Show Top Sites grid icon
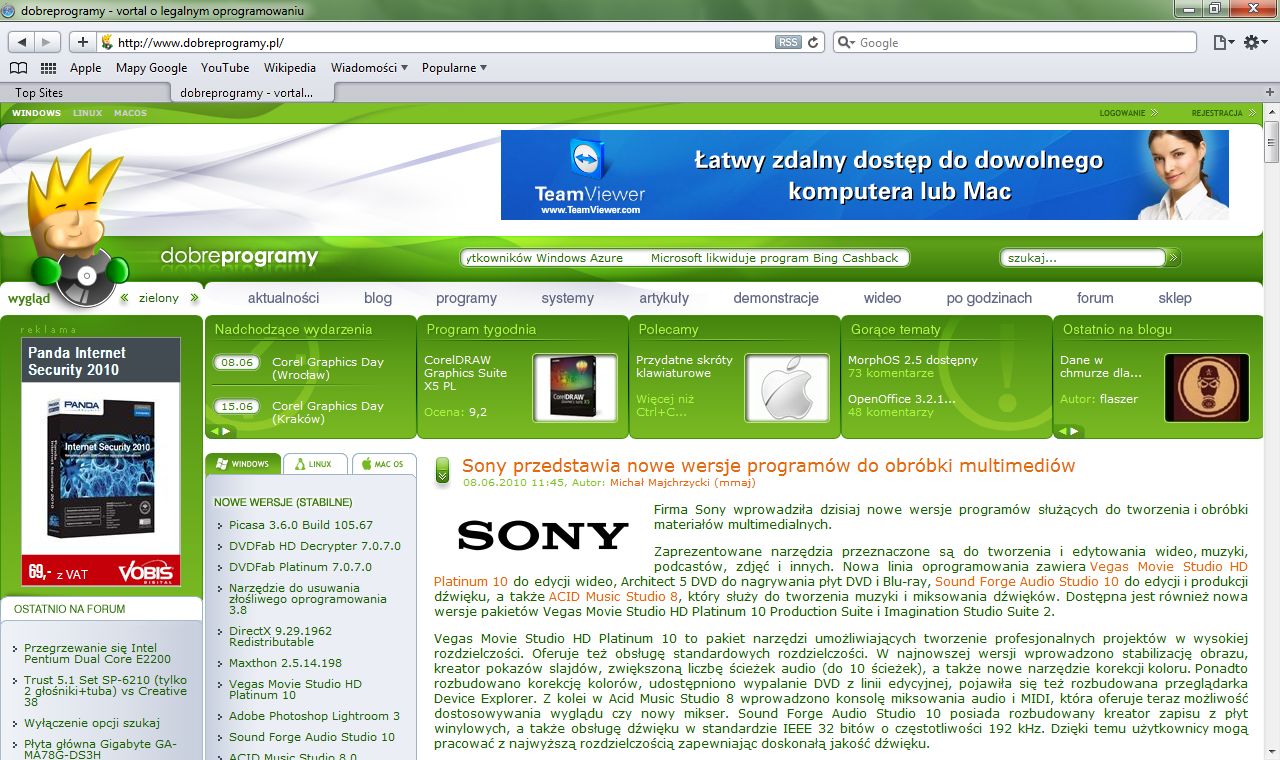Image resolution: width=1280 pixels, height=760 pixels. pos(48,68)
